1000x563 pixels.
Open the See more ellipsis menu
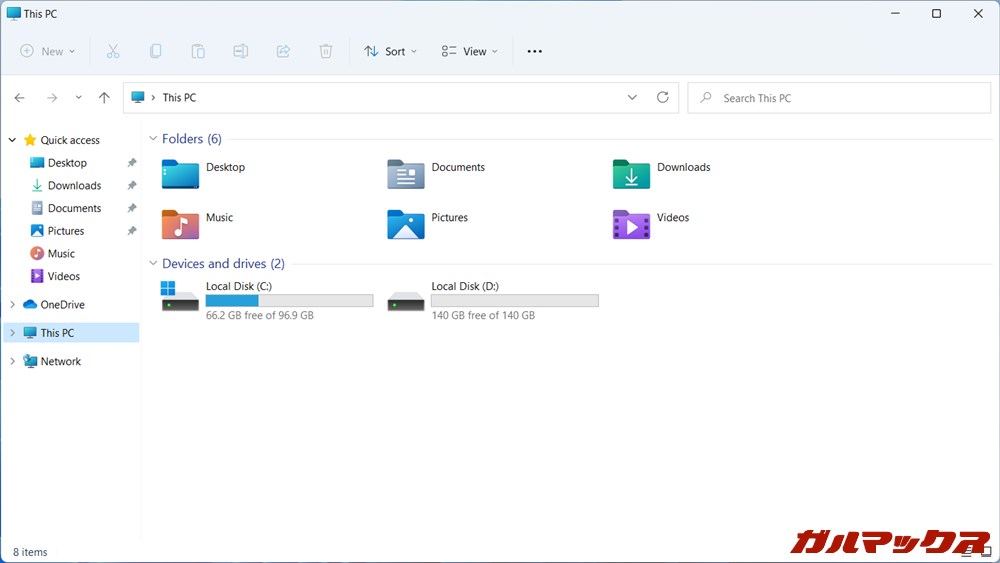coord(534,51)
